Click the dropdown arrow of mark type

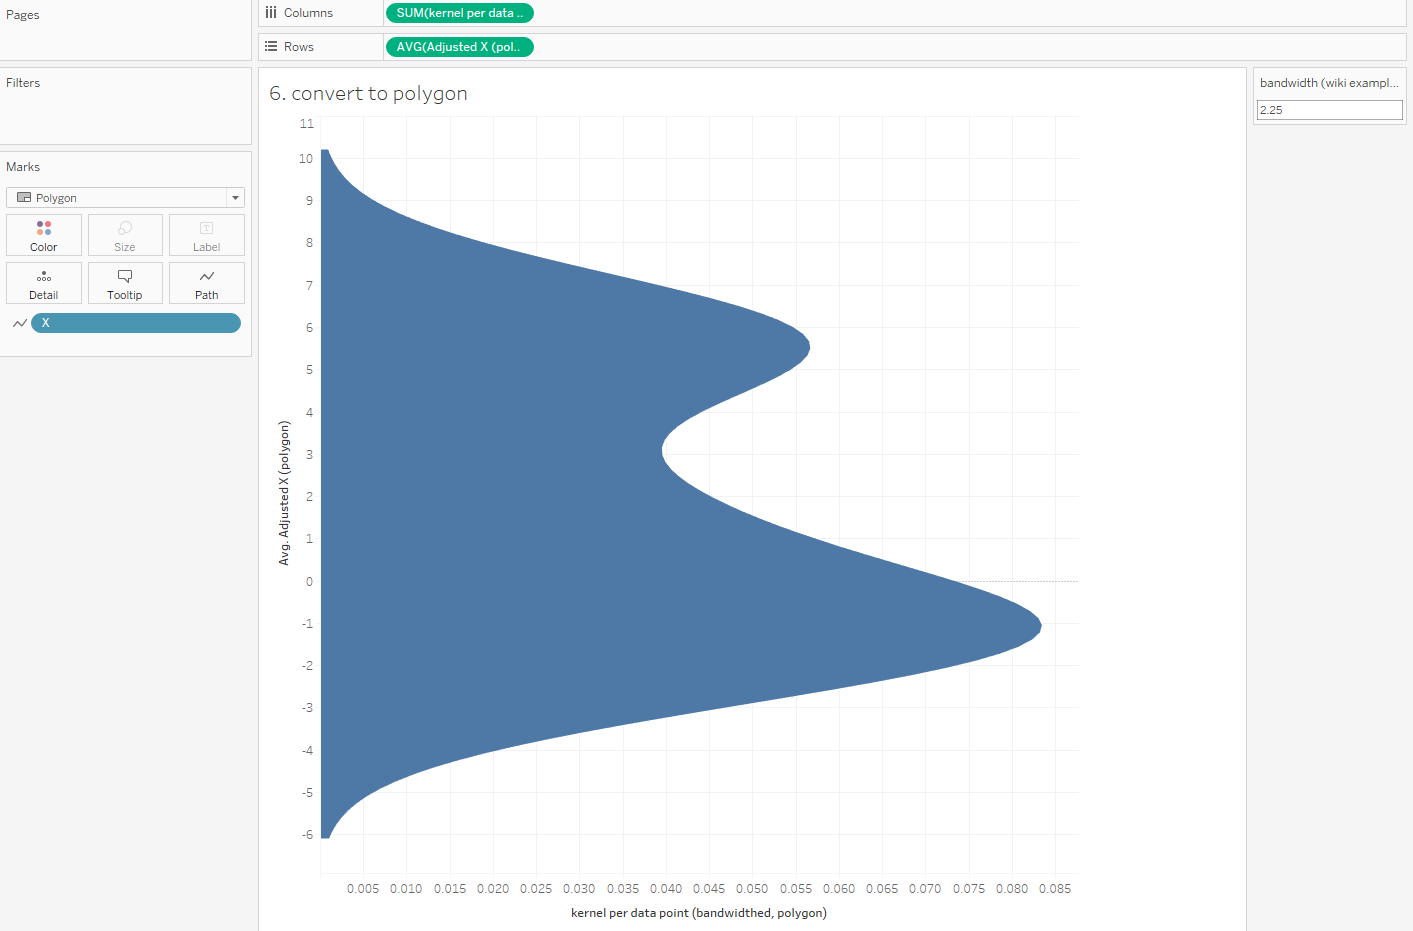click(235, 198)
